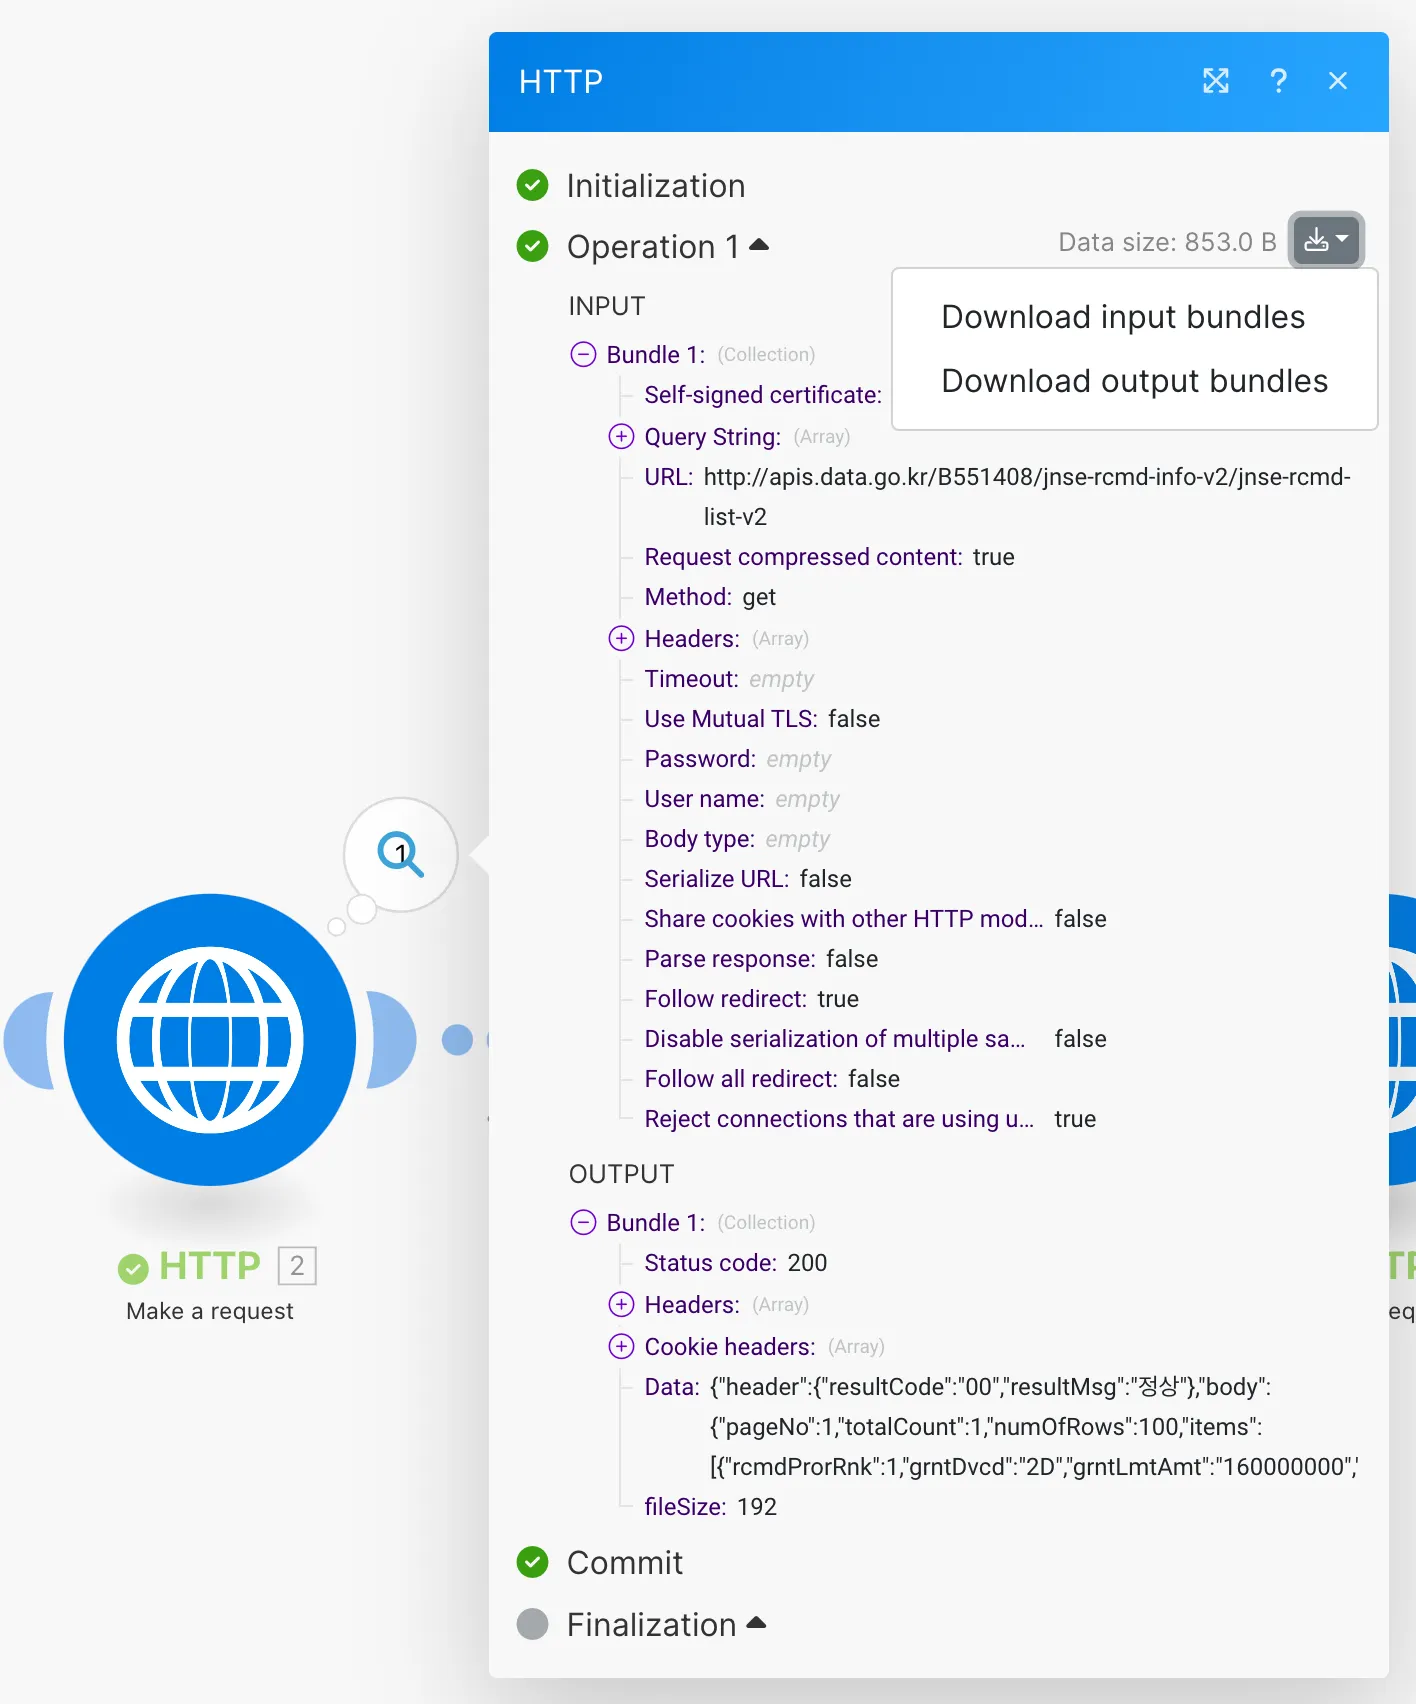Image resolution: width=1416 pixels, height=1704 pixels.
Task: Click the Status code 200 row
Action: [x=736, y=1263]
